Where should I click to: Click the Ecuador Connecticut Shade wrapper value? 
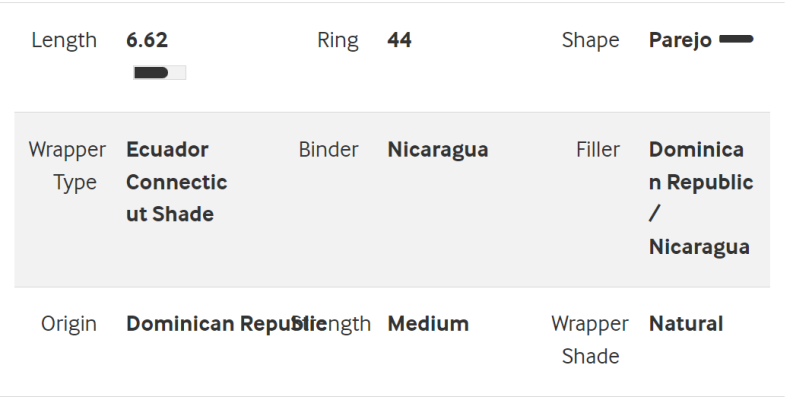177,182
